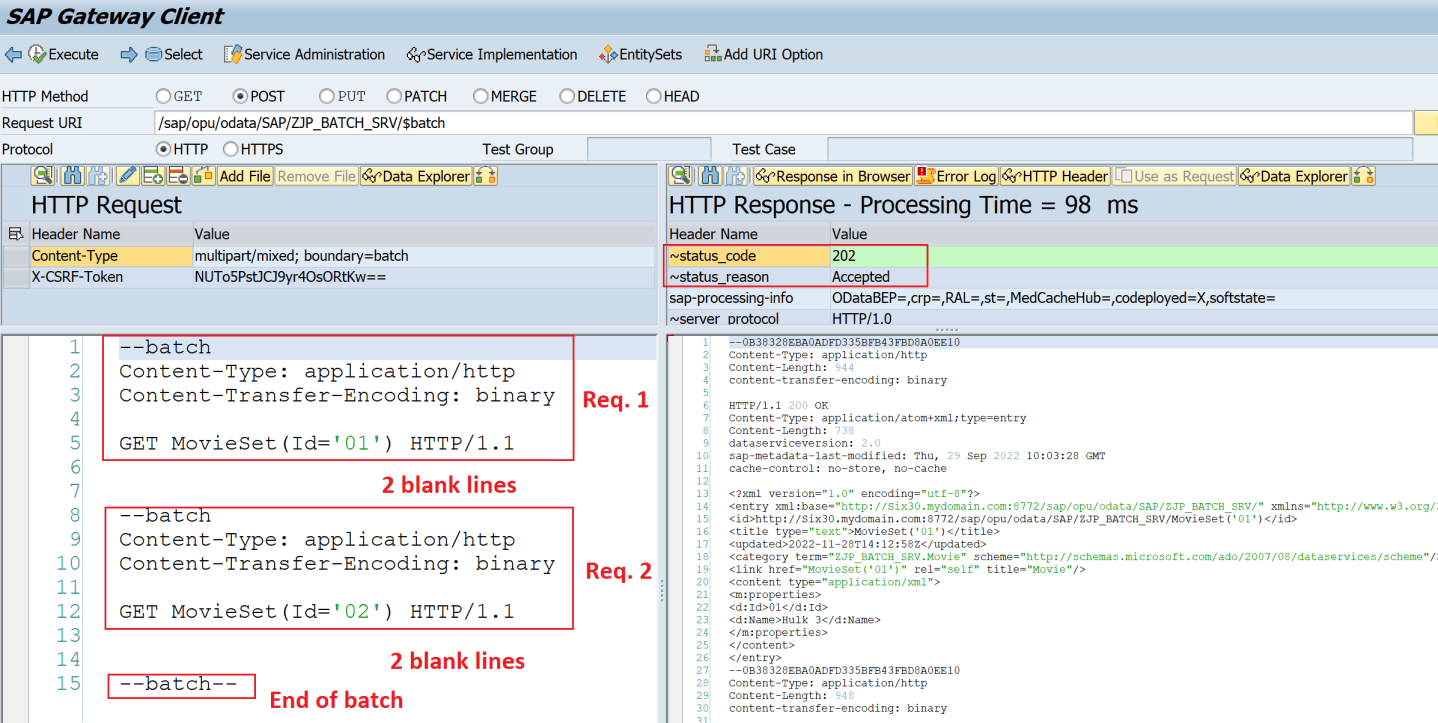Click the padlock icon left of Add File

[x=203, y=176]
